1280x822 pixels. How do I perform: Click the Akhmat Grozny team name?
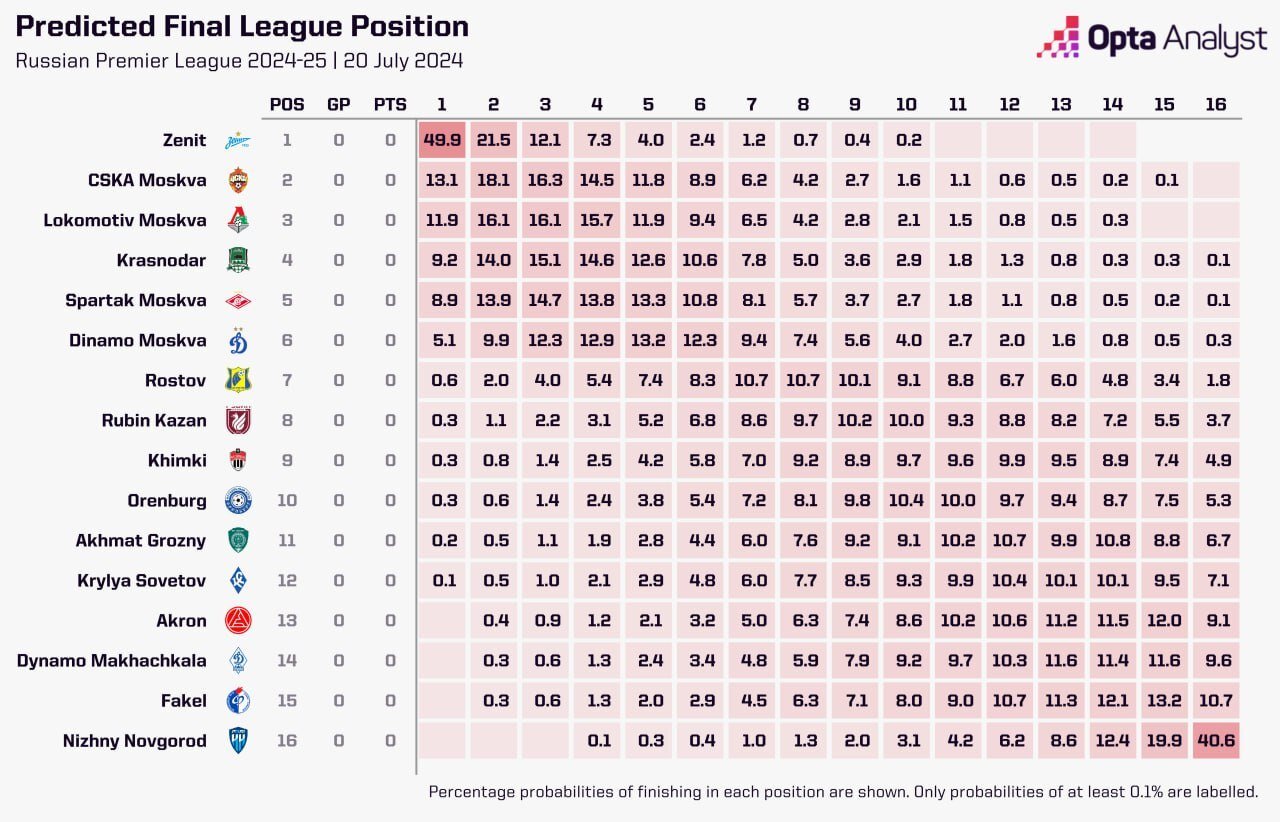(x=140, y=541)
